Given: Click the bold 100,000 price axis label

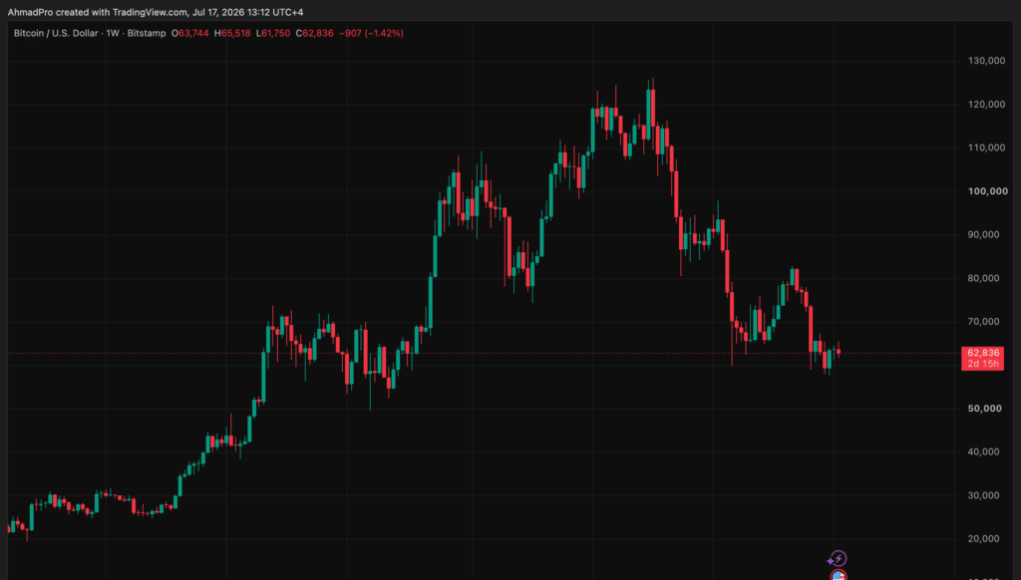Looking at the screenshot, I should (x=988, y=191).
